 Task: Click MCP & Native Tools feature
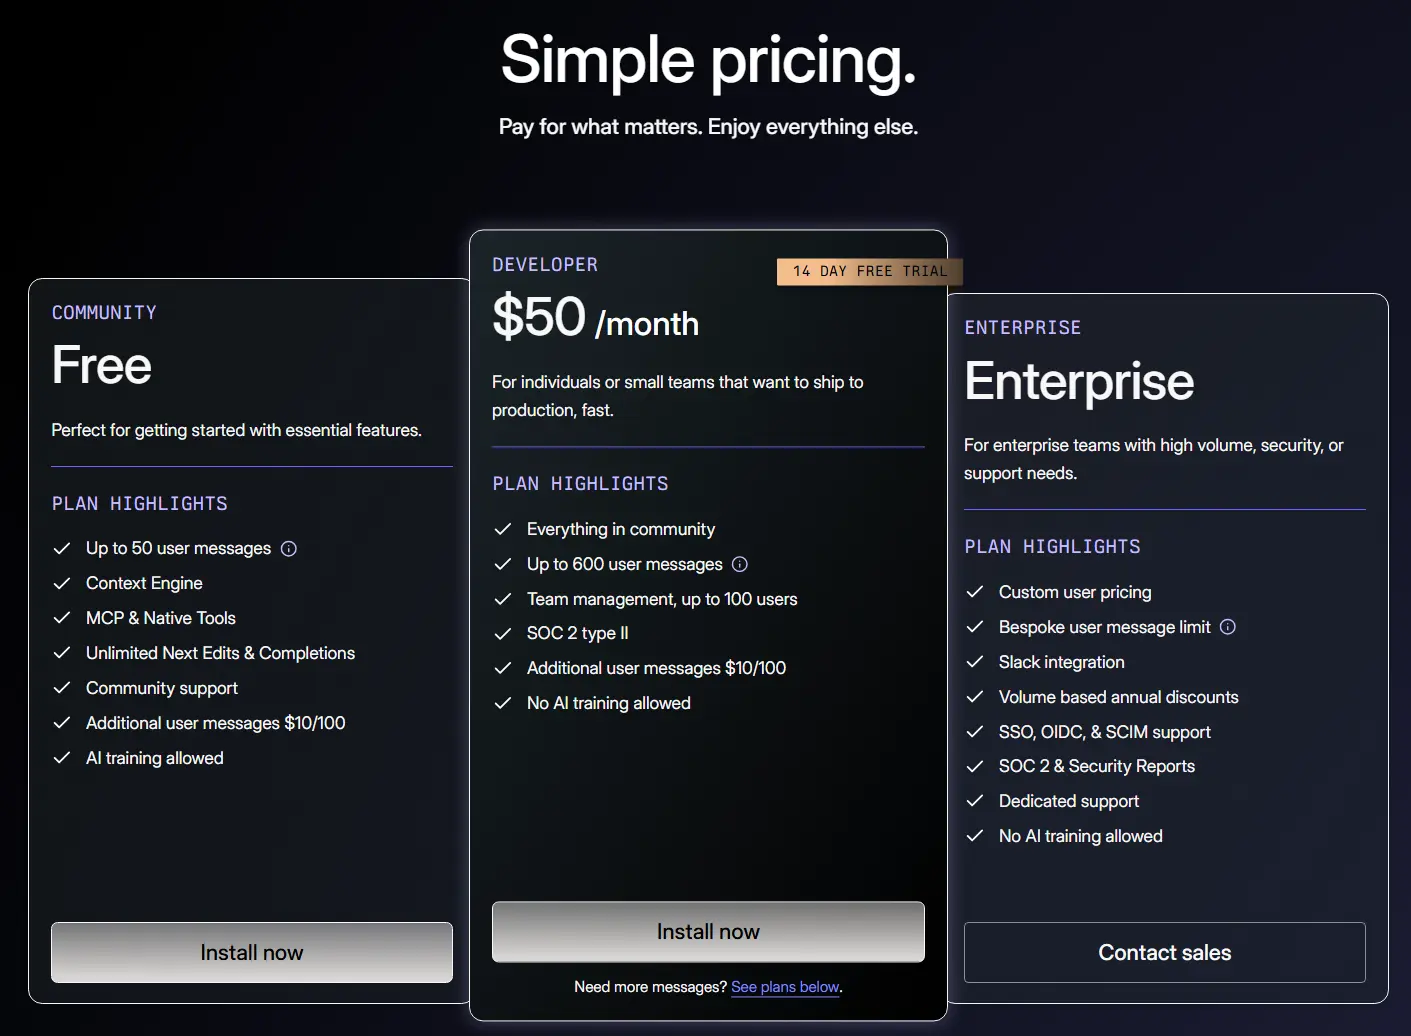coord(161,618)
